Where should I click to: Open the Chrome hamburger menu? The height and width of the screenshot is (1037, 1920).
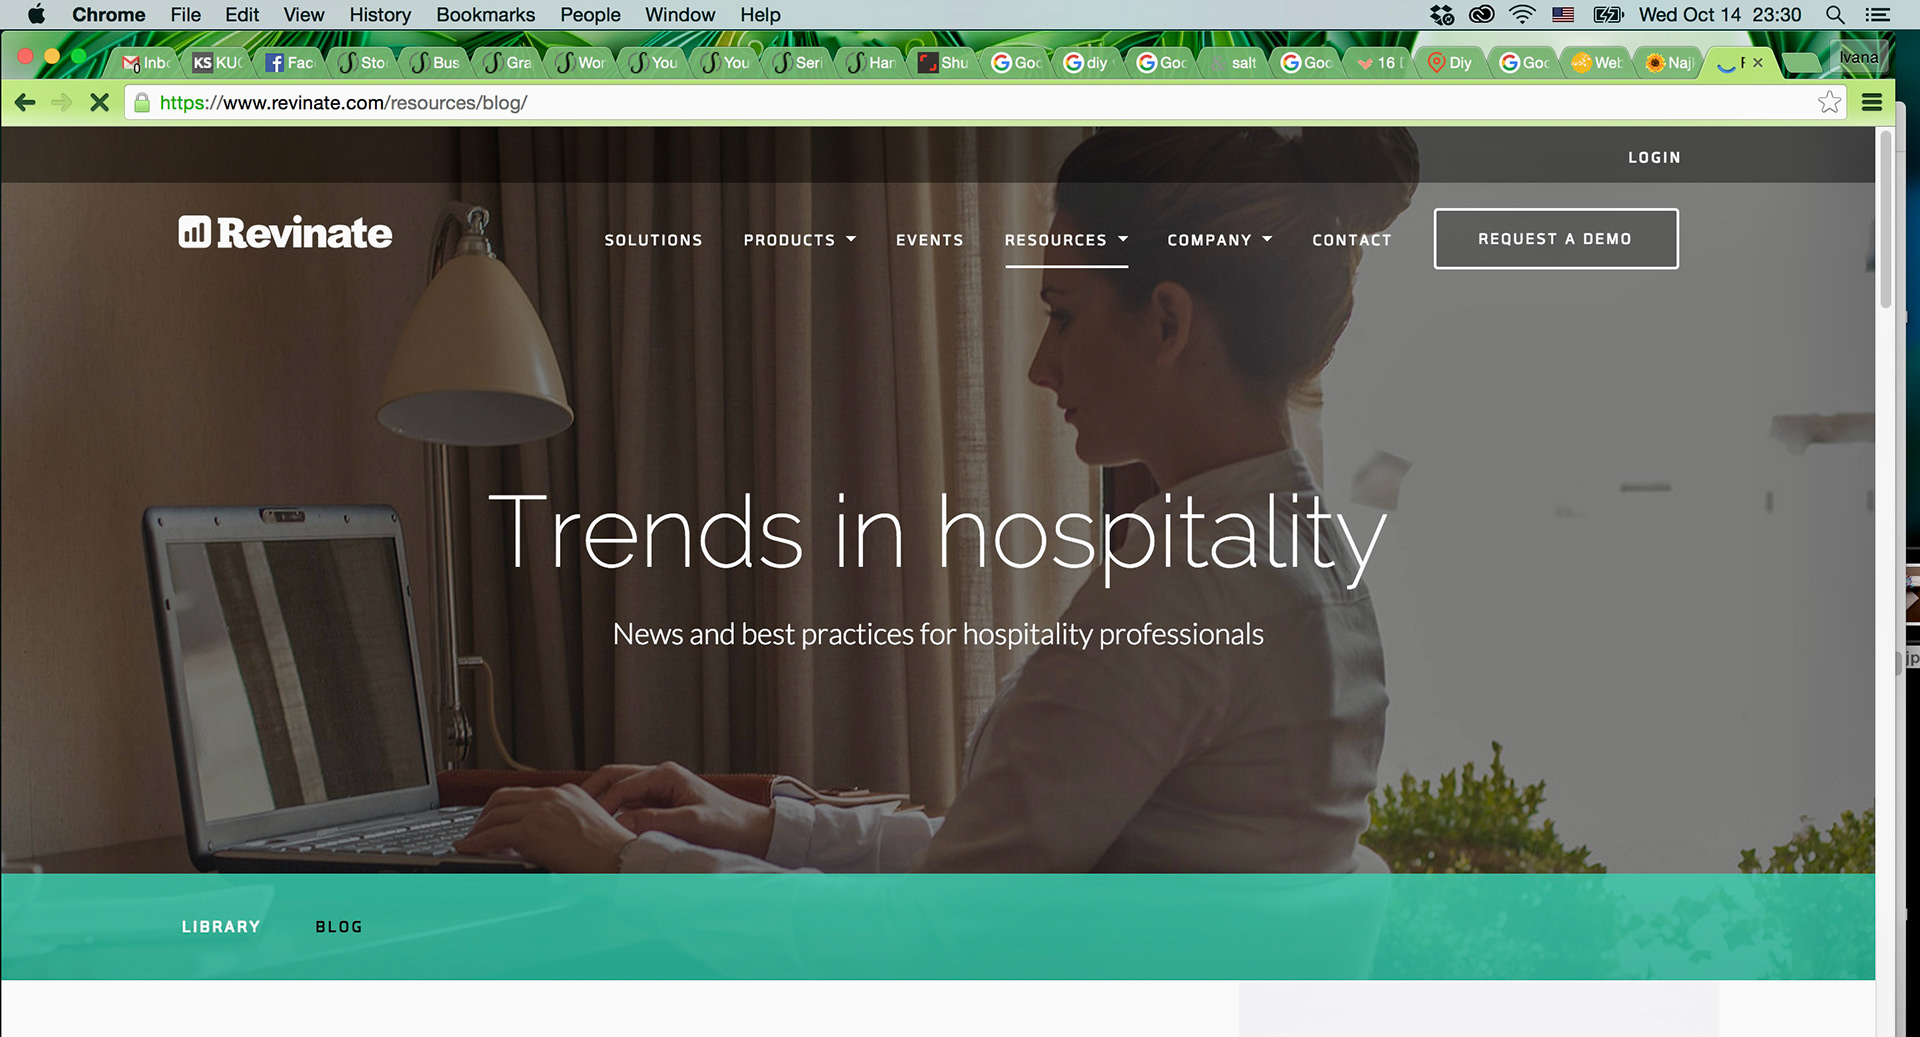[x=1872, y=102]
